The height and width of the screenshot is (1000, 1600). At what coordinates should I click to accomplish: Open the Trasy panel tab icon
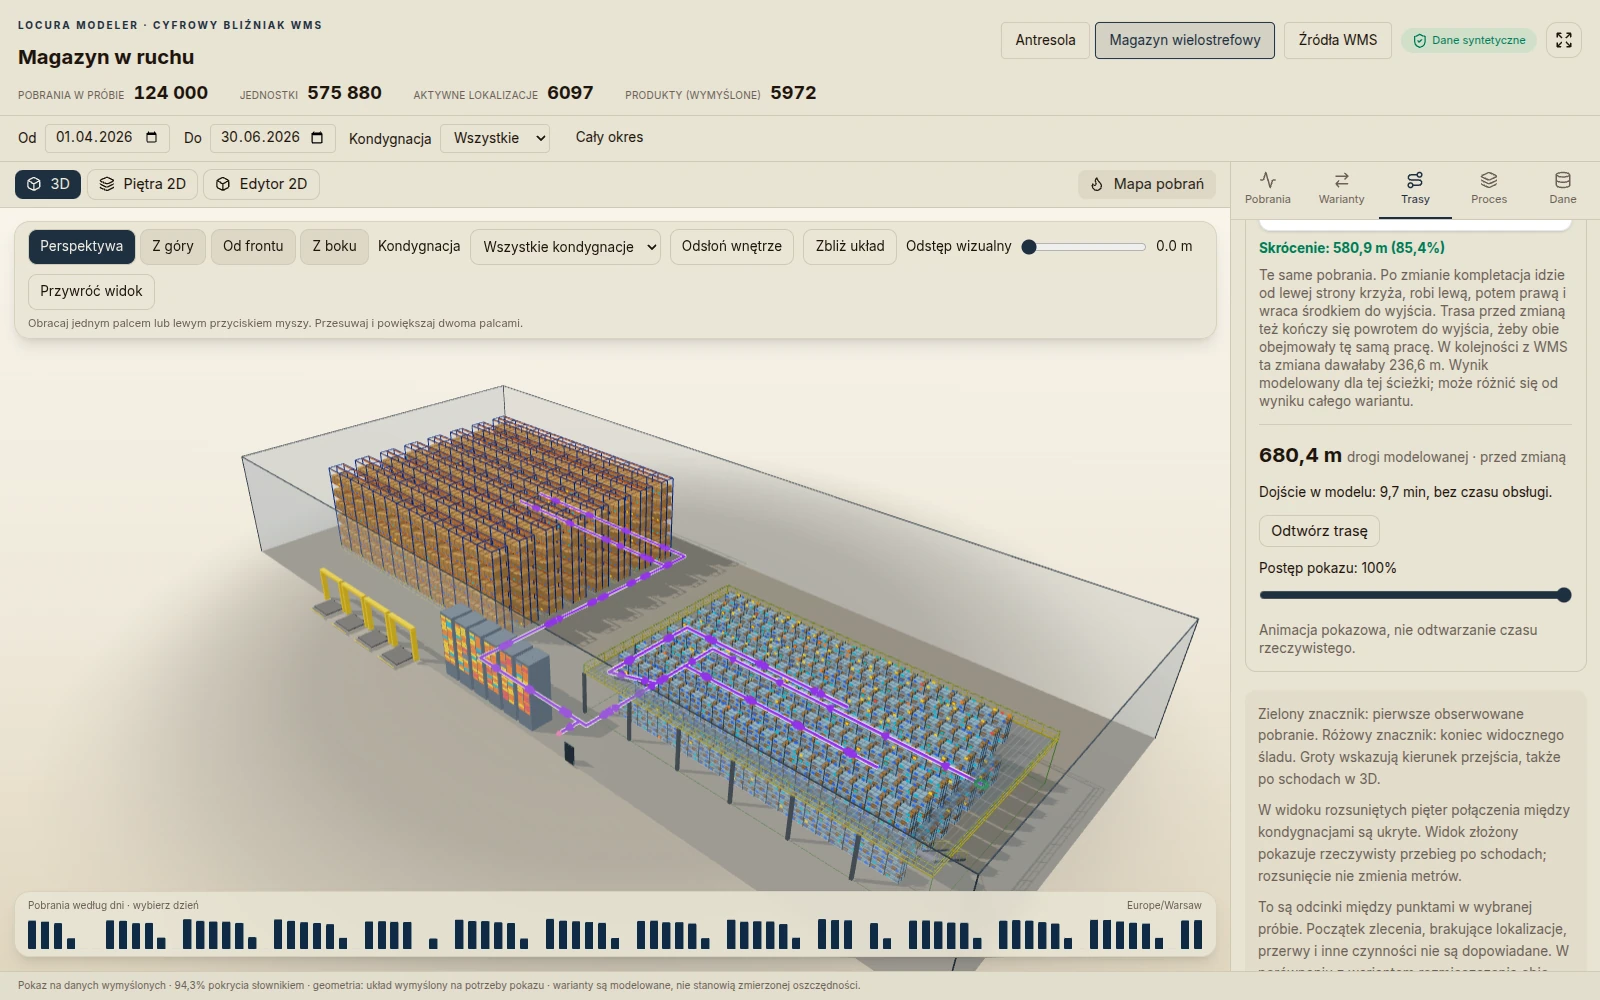1415,180
